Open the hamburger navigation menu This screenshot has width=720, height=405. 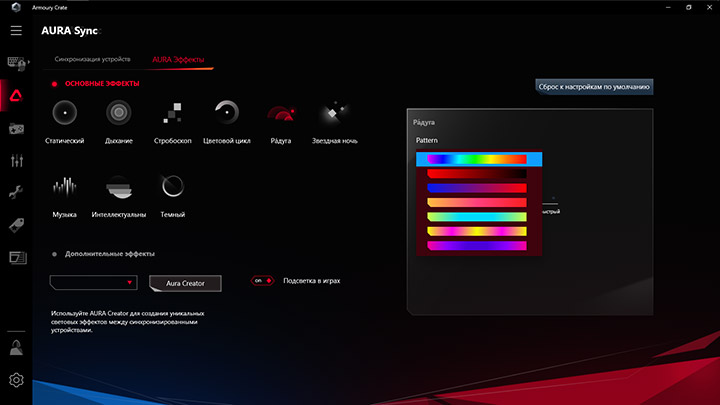click(16, 30)
